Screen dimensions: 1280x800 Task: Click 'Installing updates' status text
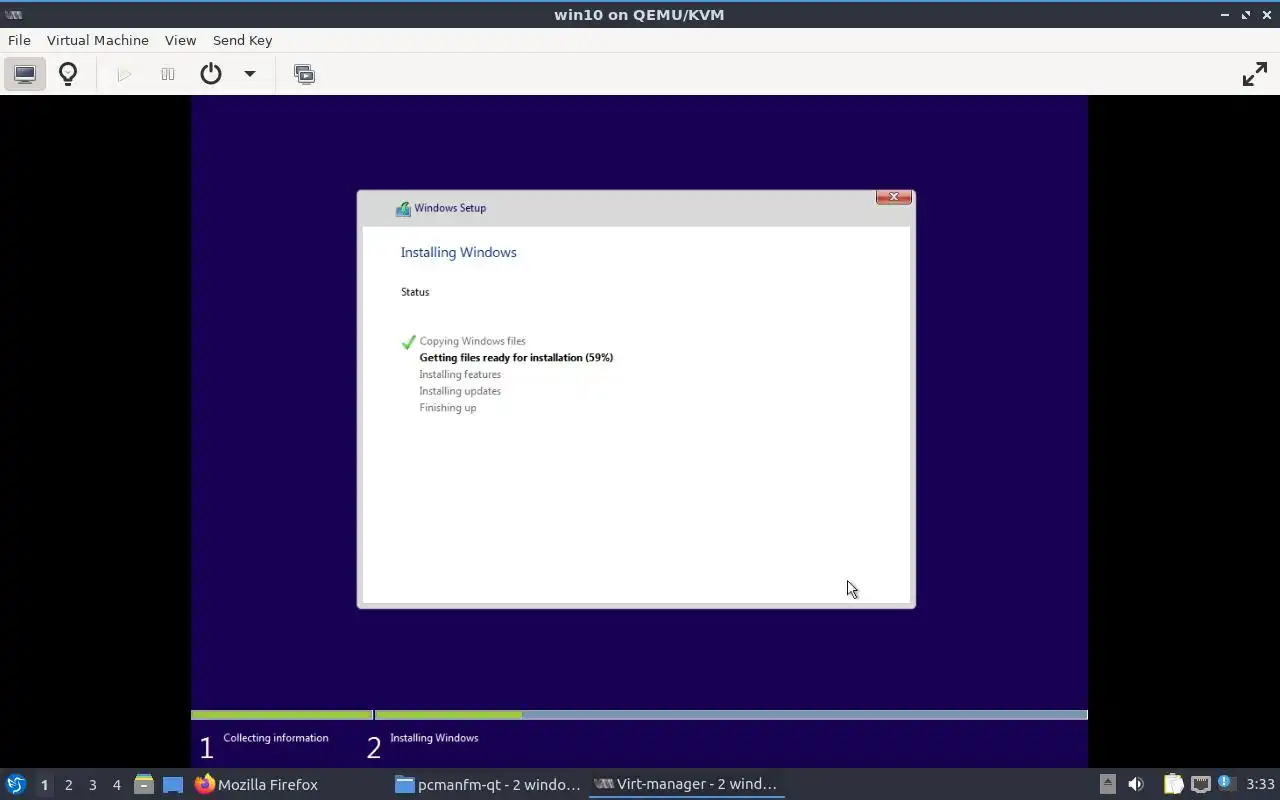click(460, 391)
